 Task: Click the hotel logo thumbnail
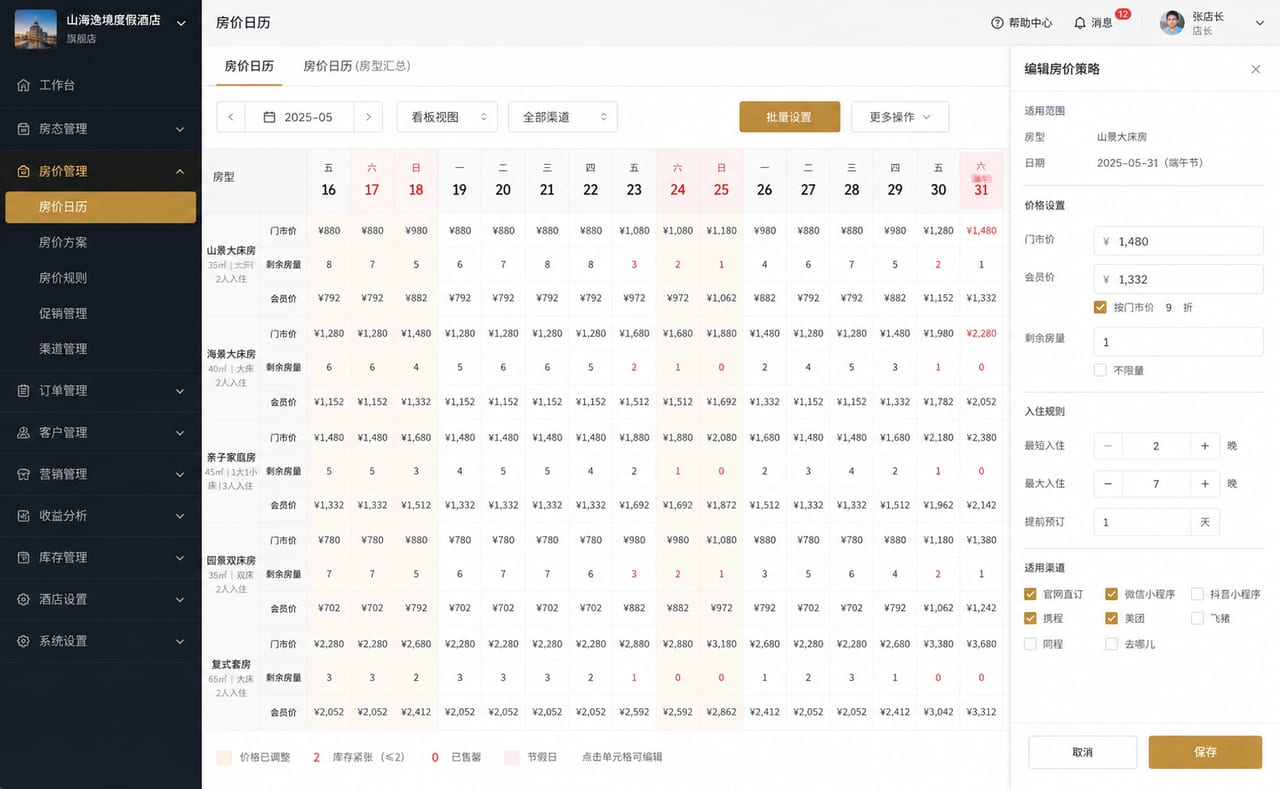point(35,29)
